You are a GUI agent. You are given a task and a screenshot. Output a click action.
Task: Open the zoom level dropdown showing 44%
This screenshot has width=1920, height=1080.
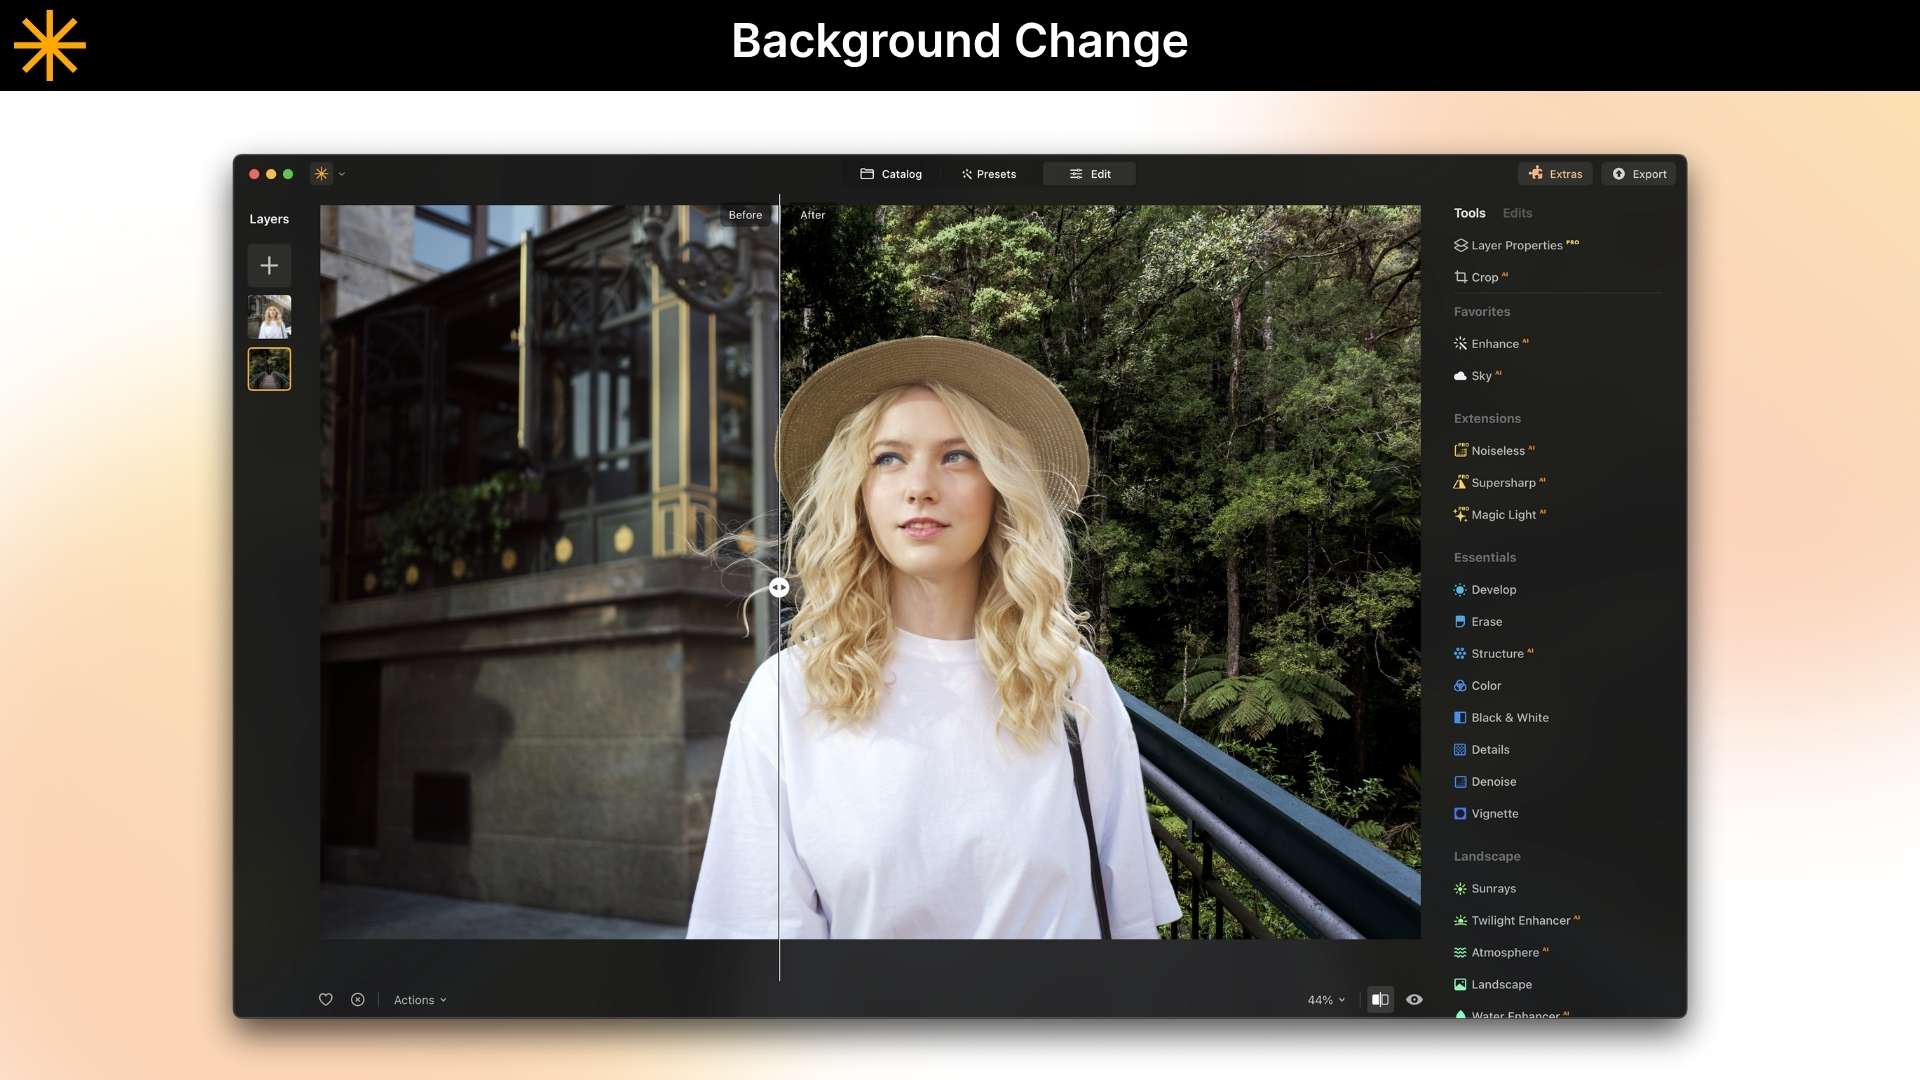tap(1325, 999)
